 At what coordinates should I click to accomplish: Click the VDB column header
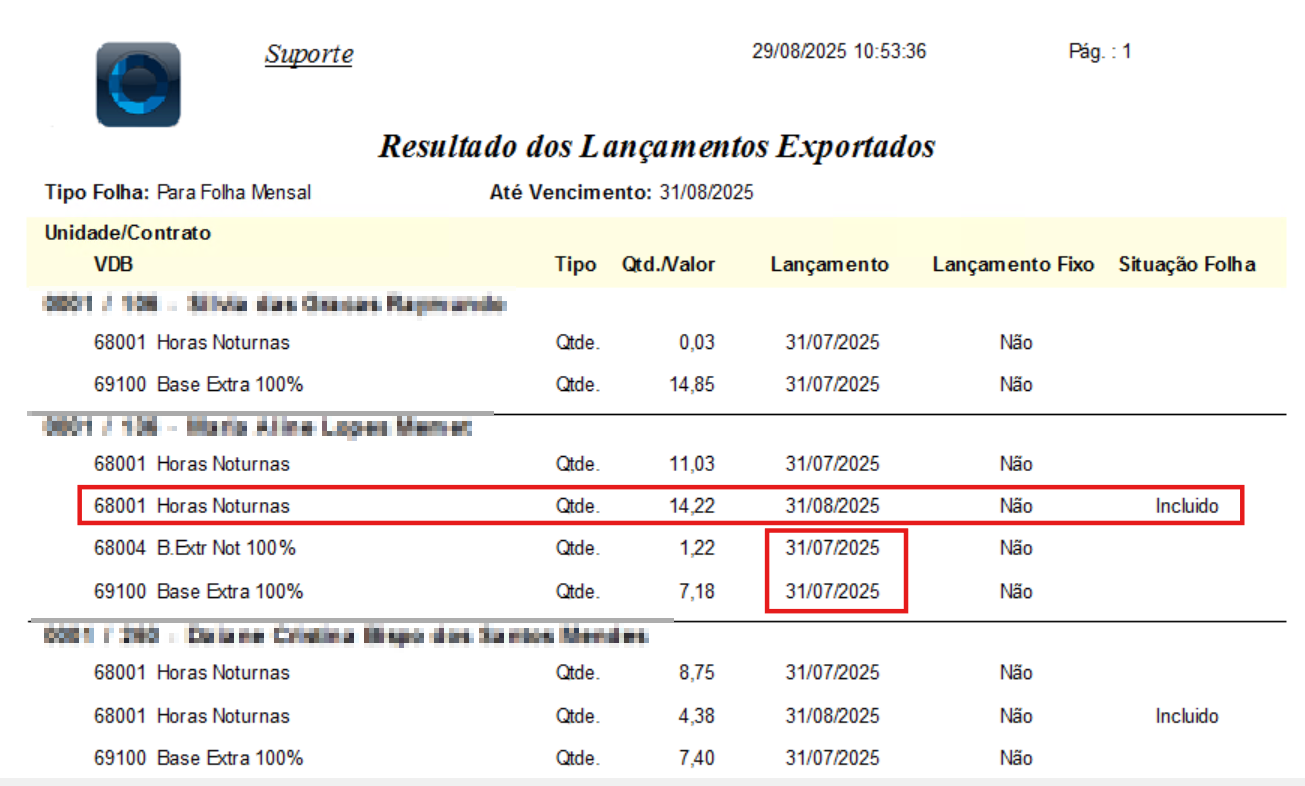coord(114,265)
